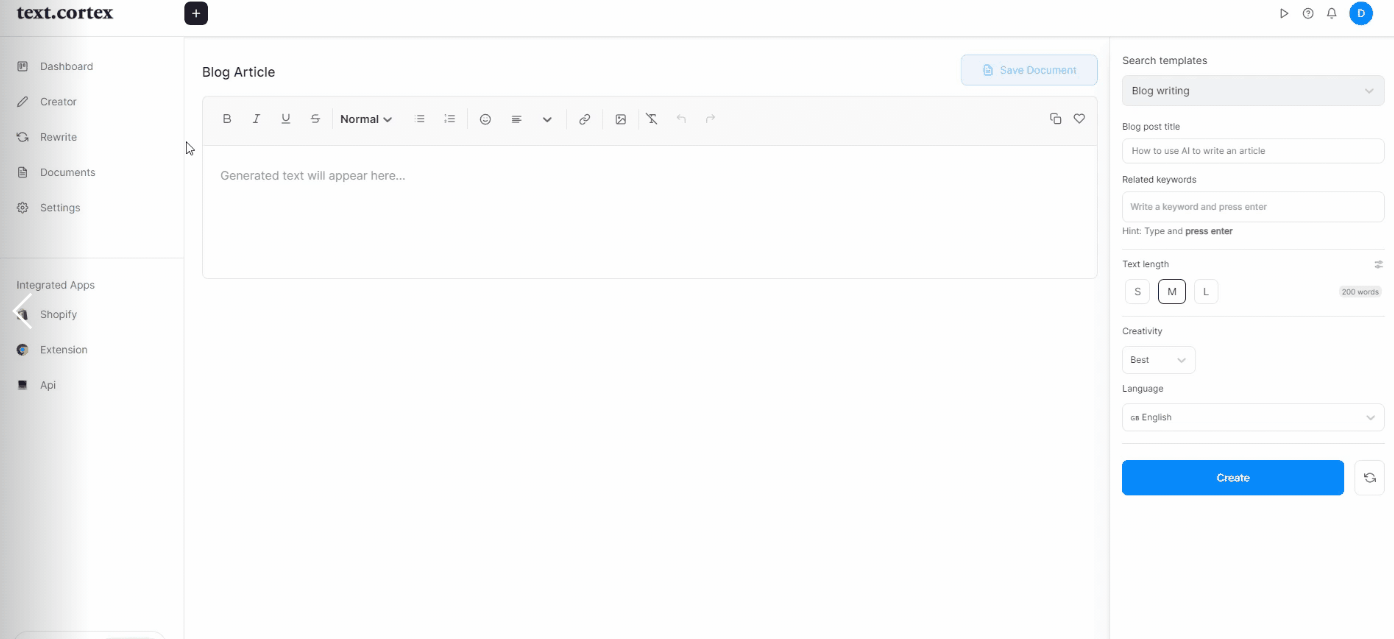The image size is (1394, 639).
Task: Open the Extension integrated app
Action: click(x=63, y=350)
